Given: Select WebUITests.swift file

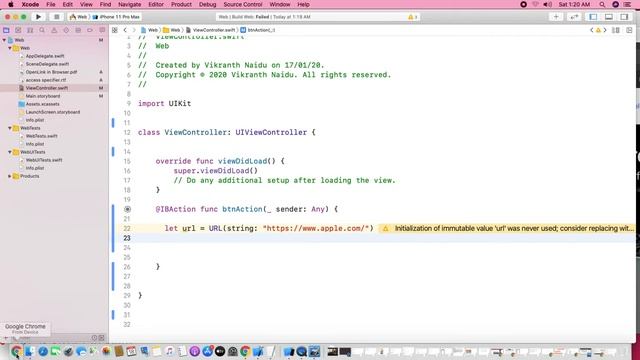Looking at the screenshot, I should click(x=44, y=160).
